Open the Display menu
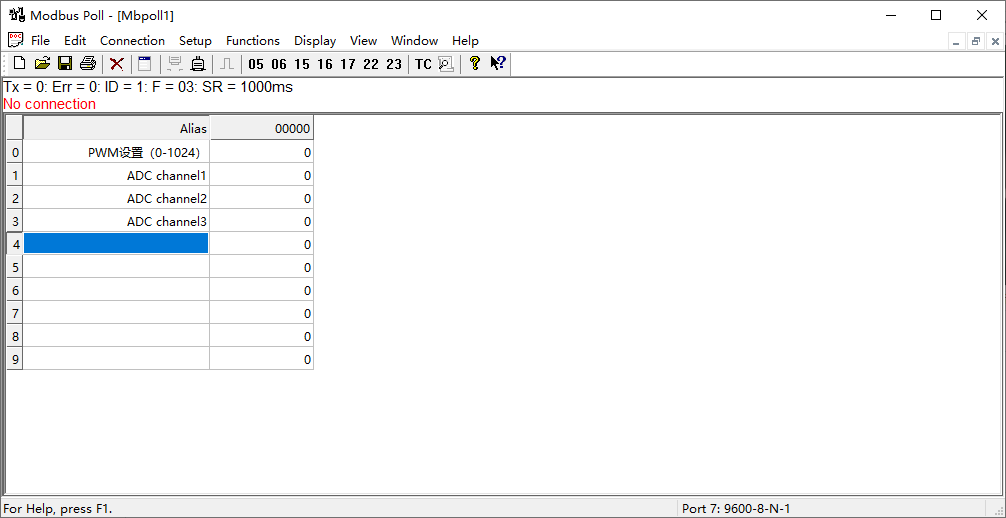The width and height of the screenshot is (1006, 518). (x=315, y=40)
